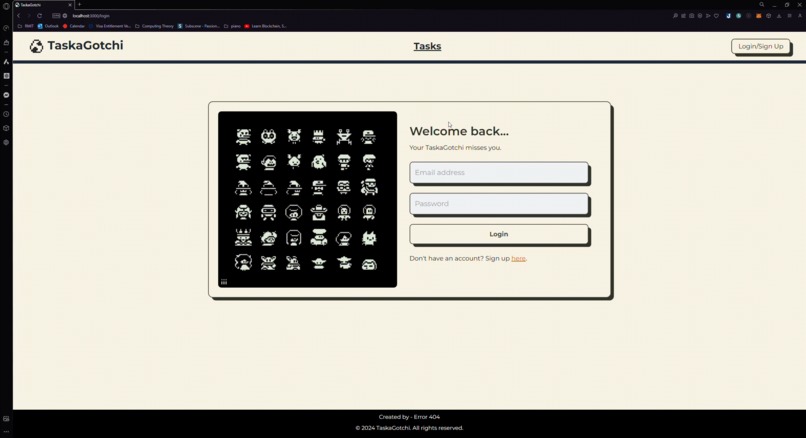Go back with the browser back arrow

(19, 16)
